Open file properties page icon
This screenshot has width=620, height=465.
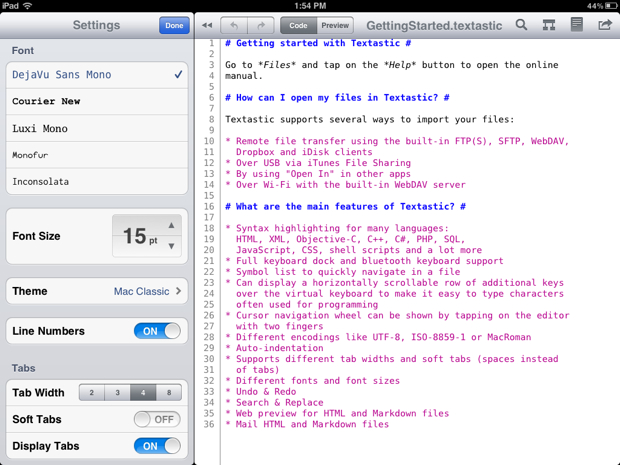[x=577, y=25]
